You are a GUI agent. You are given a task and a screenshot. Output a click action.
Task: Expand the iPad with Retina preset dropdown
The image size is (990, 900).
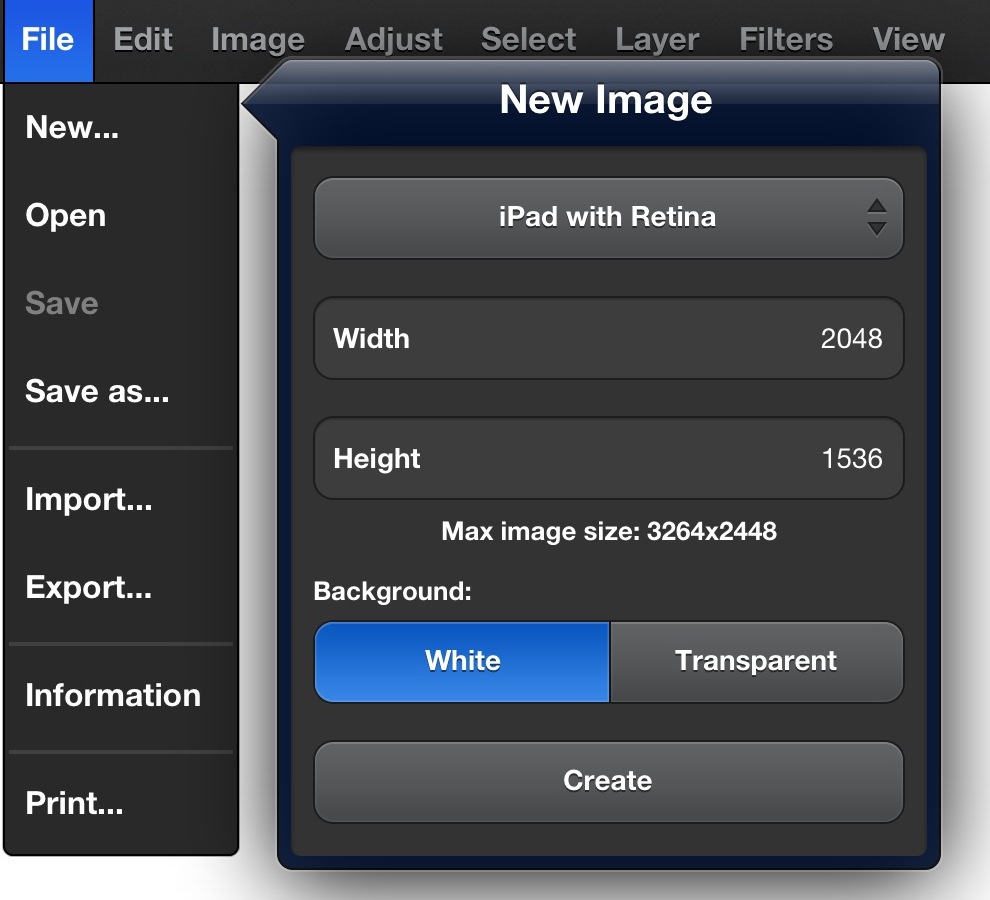click(x=608, y=217)
